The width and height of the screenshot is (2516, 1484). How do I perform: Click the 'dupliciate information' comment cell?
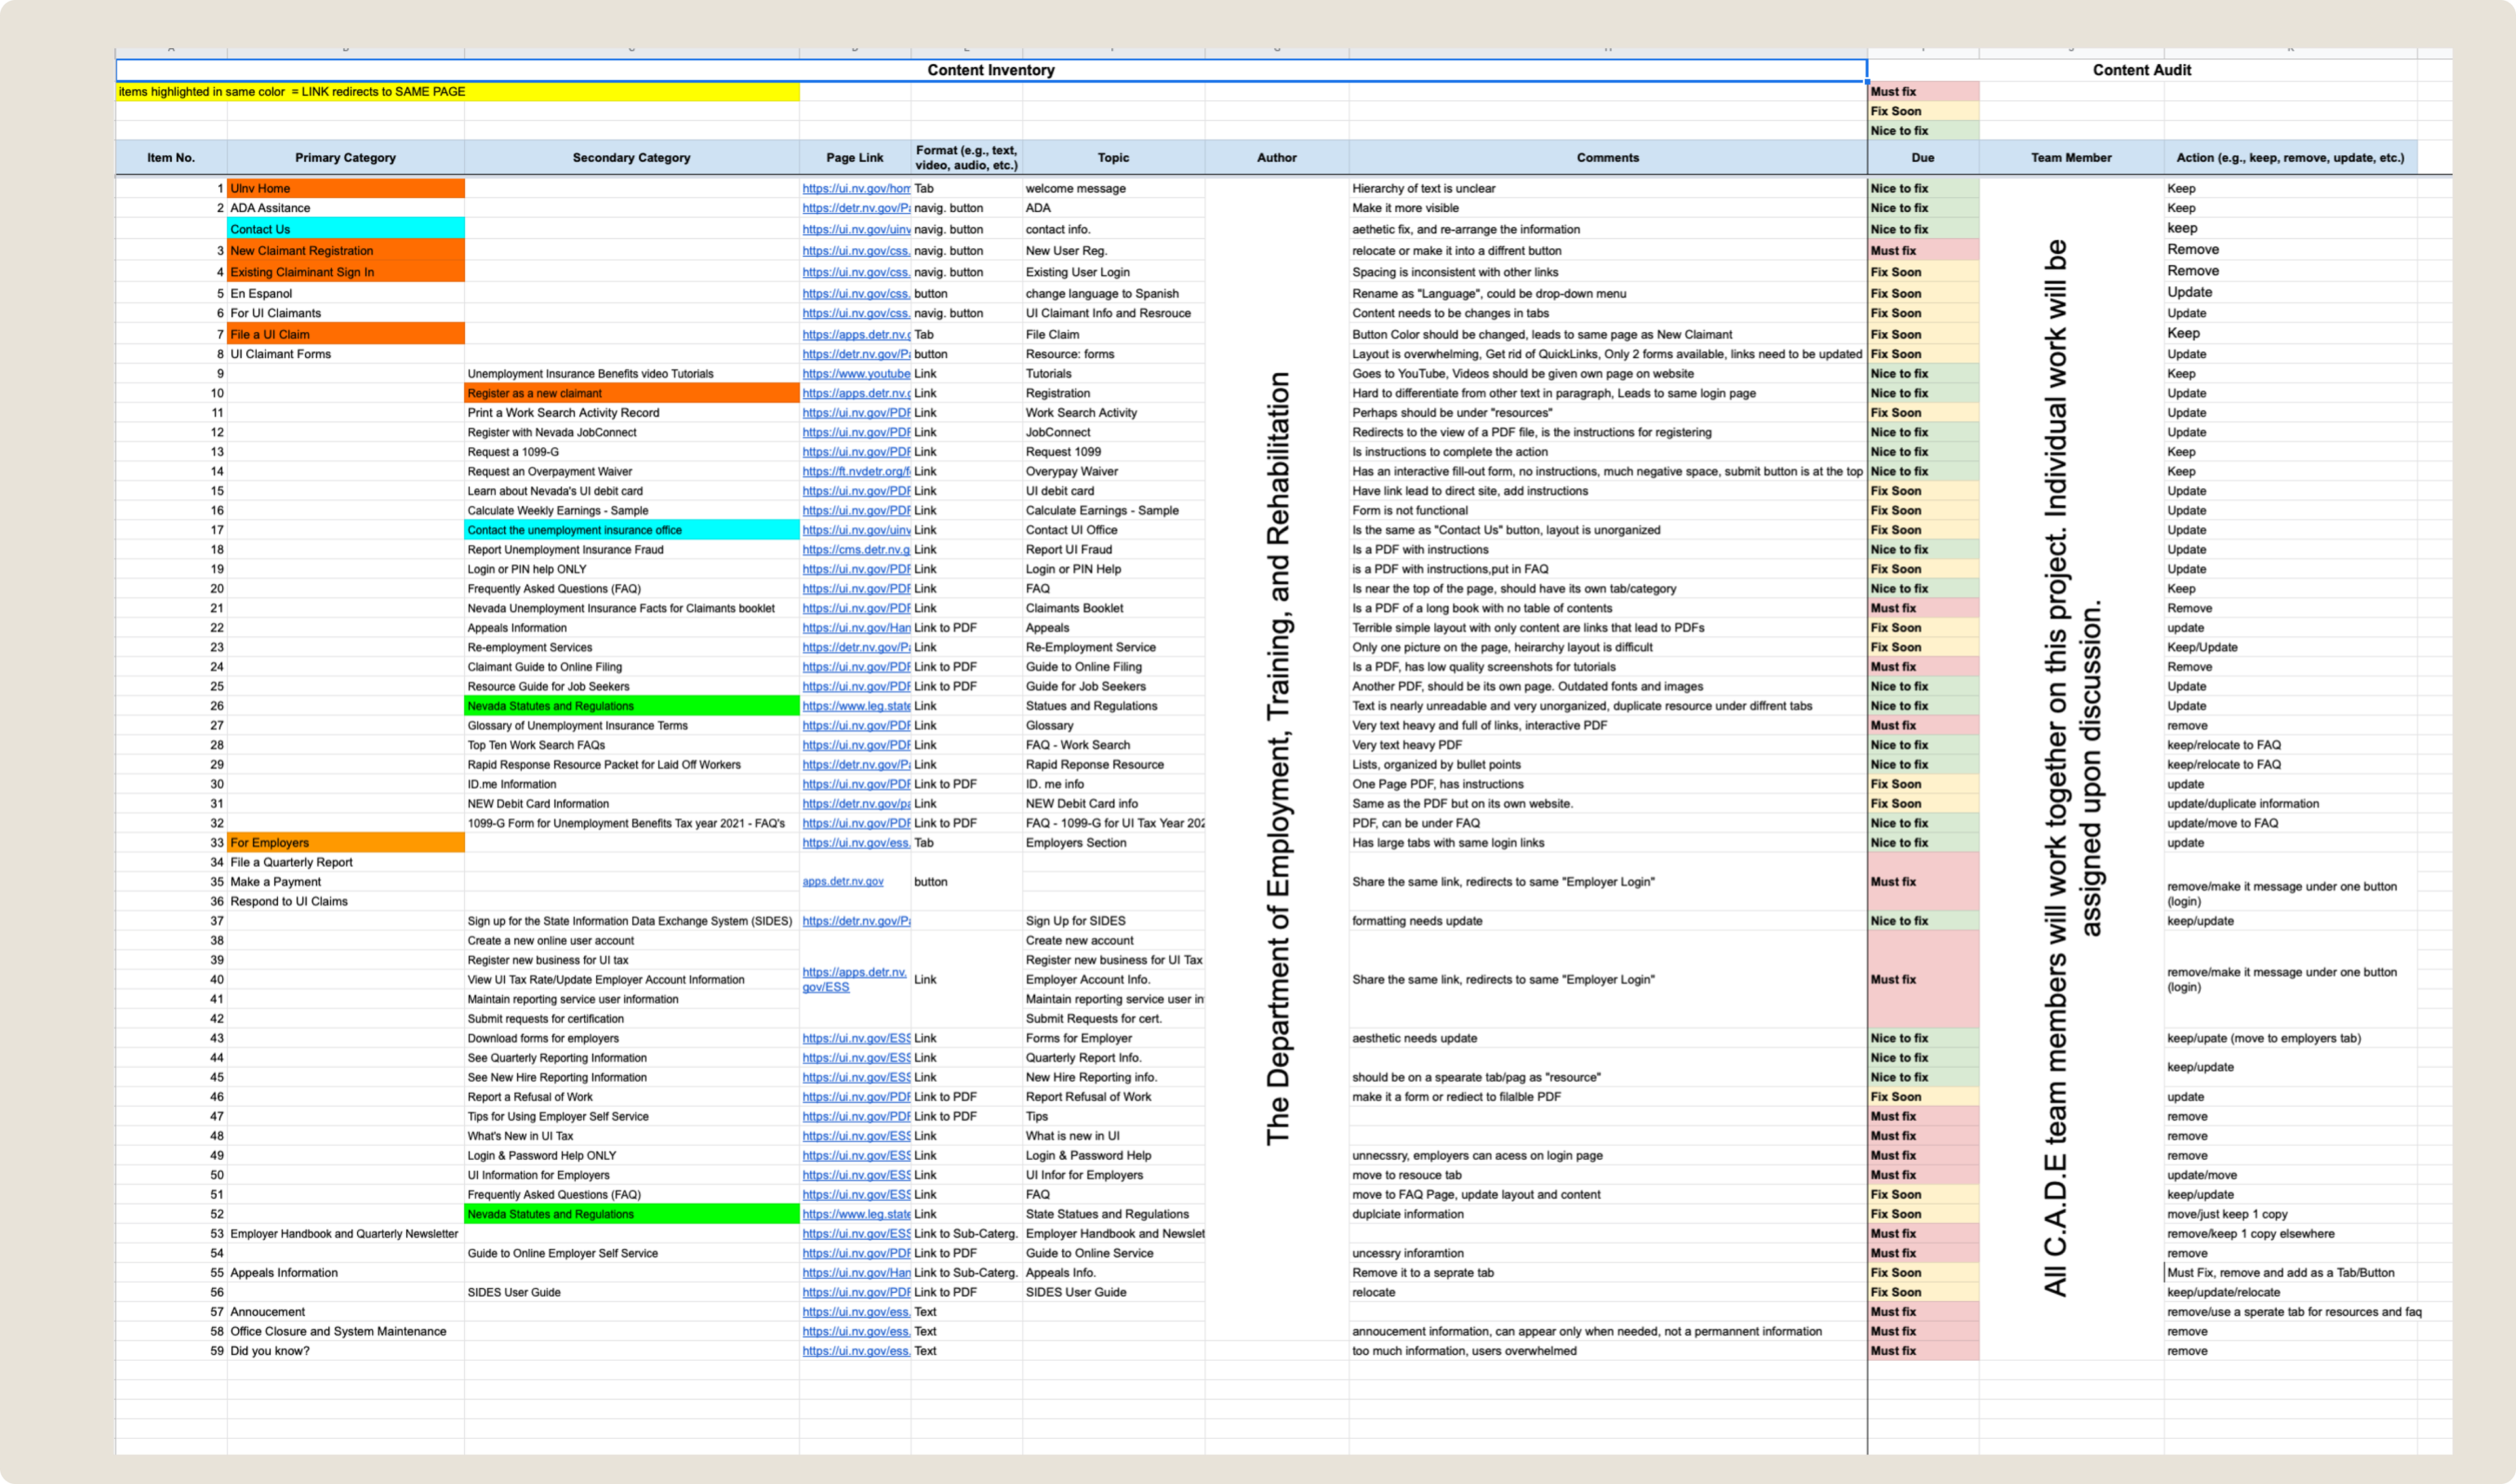1608,1214
